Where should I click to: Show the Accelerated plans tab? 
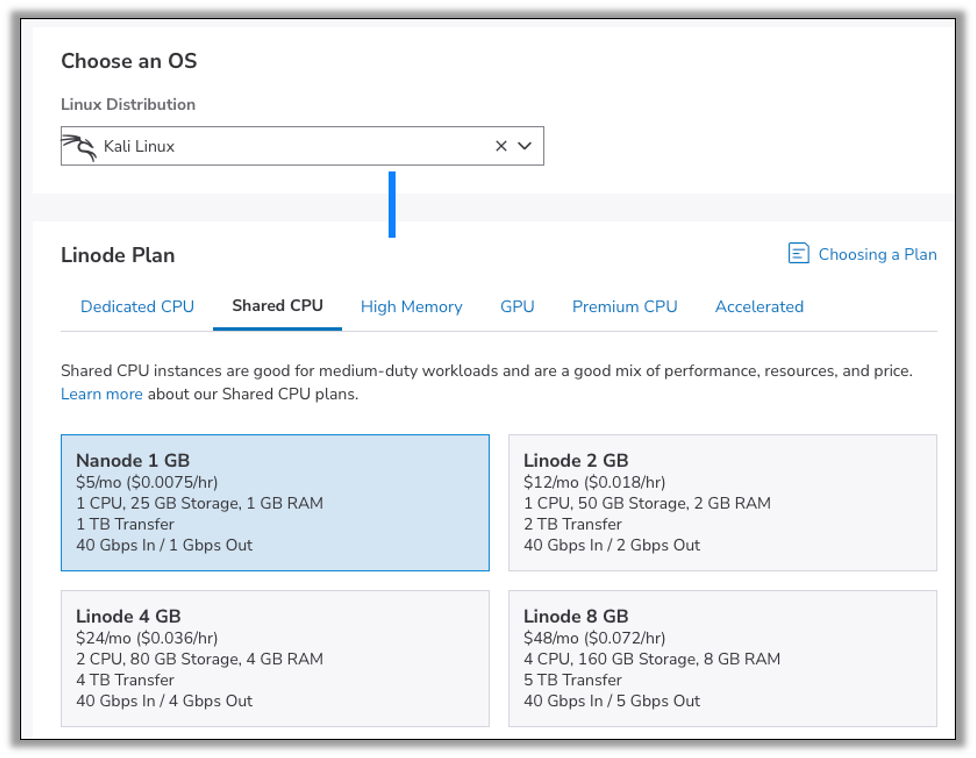[759, 307]
